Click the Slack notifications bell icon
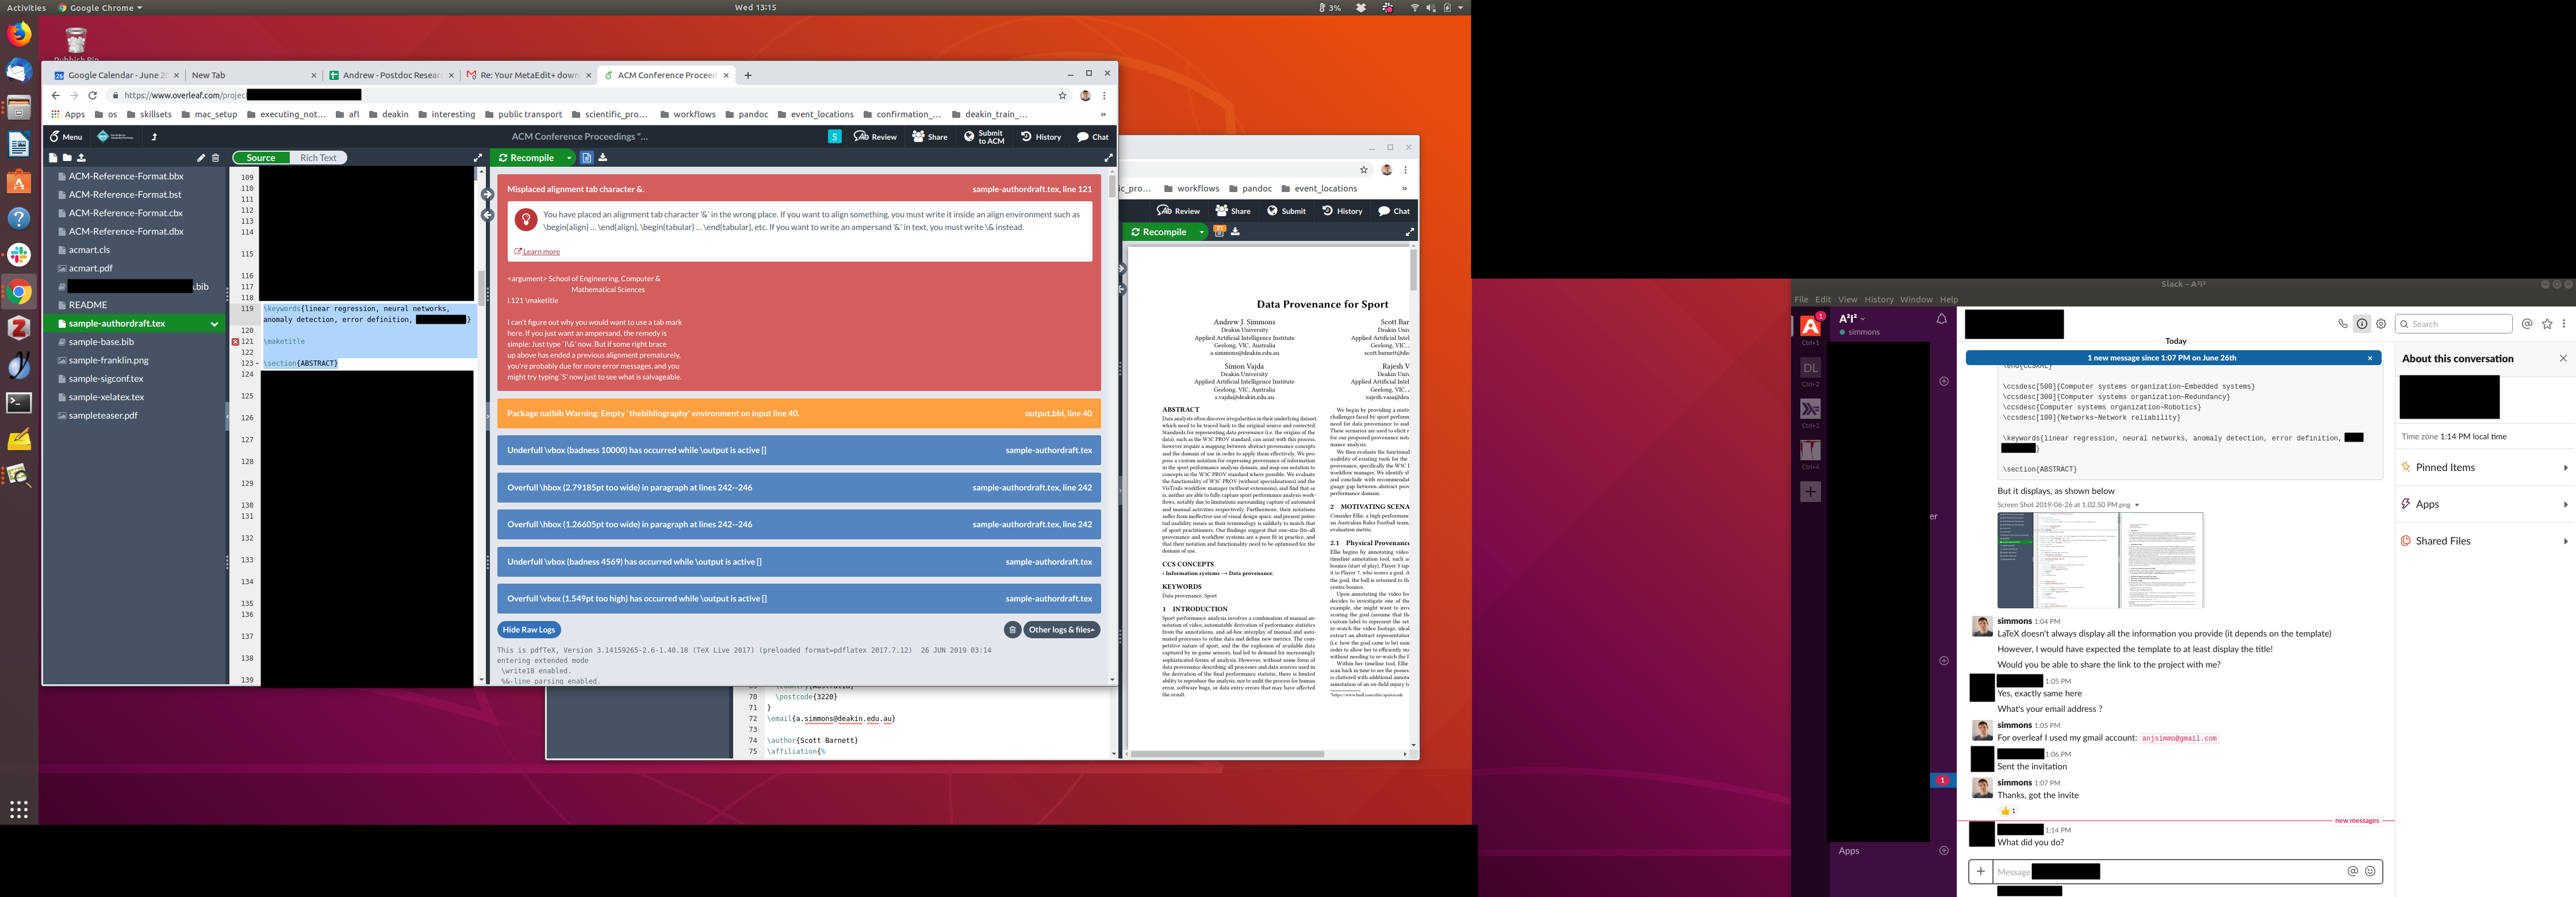 point(1941,319)
